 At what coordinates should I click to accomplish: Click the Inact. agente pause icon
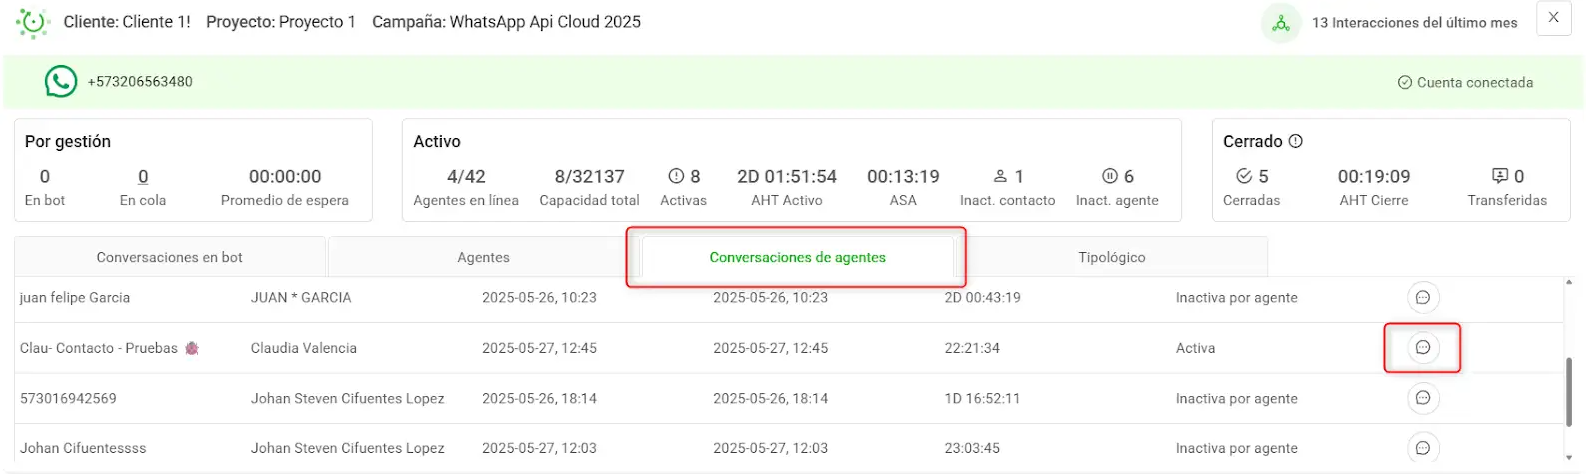tap(1110, 176)
